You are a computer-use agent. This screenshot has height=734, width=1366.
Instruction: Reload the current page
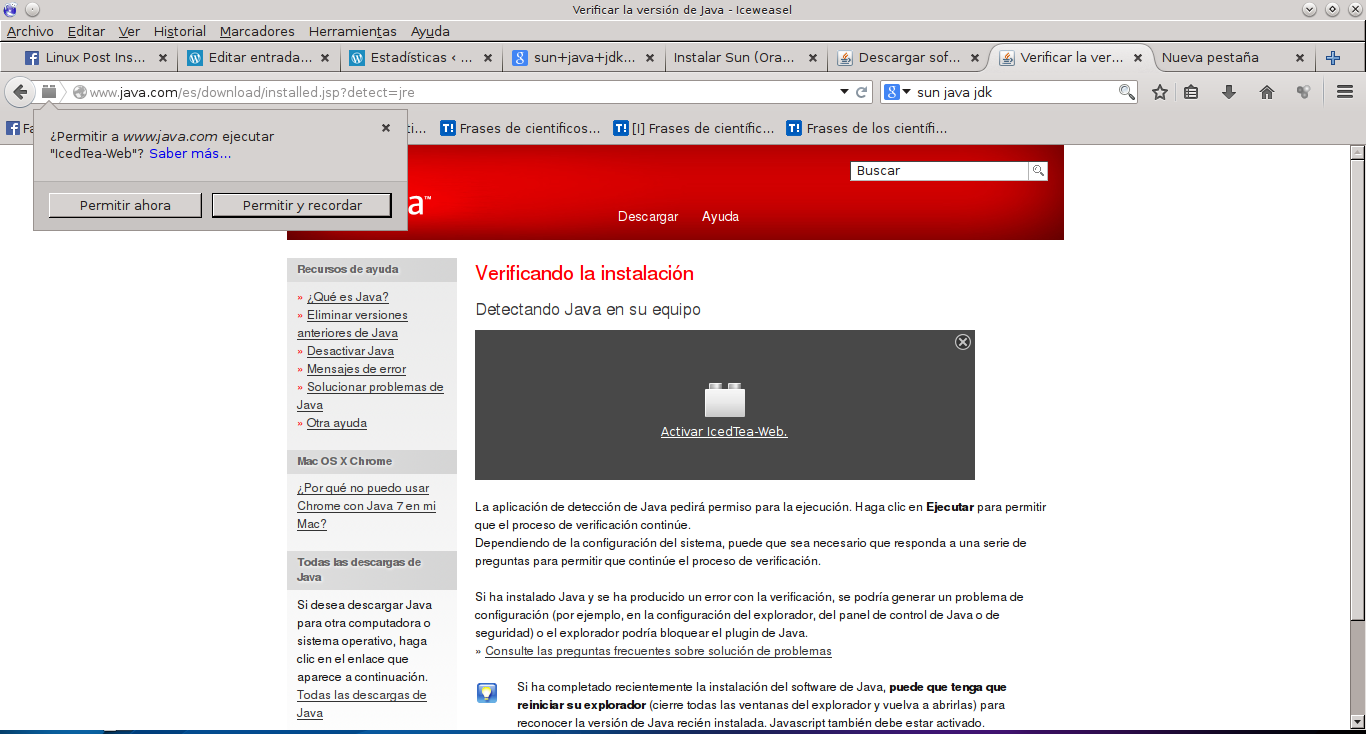coord(861,92)
